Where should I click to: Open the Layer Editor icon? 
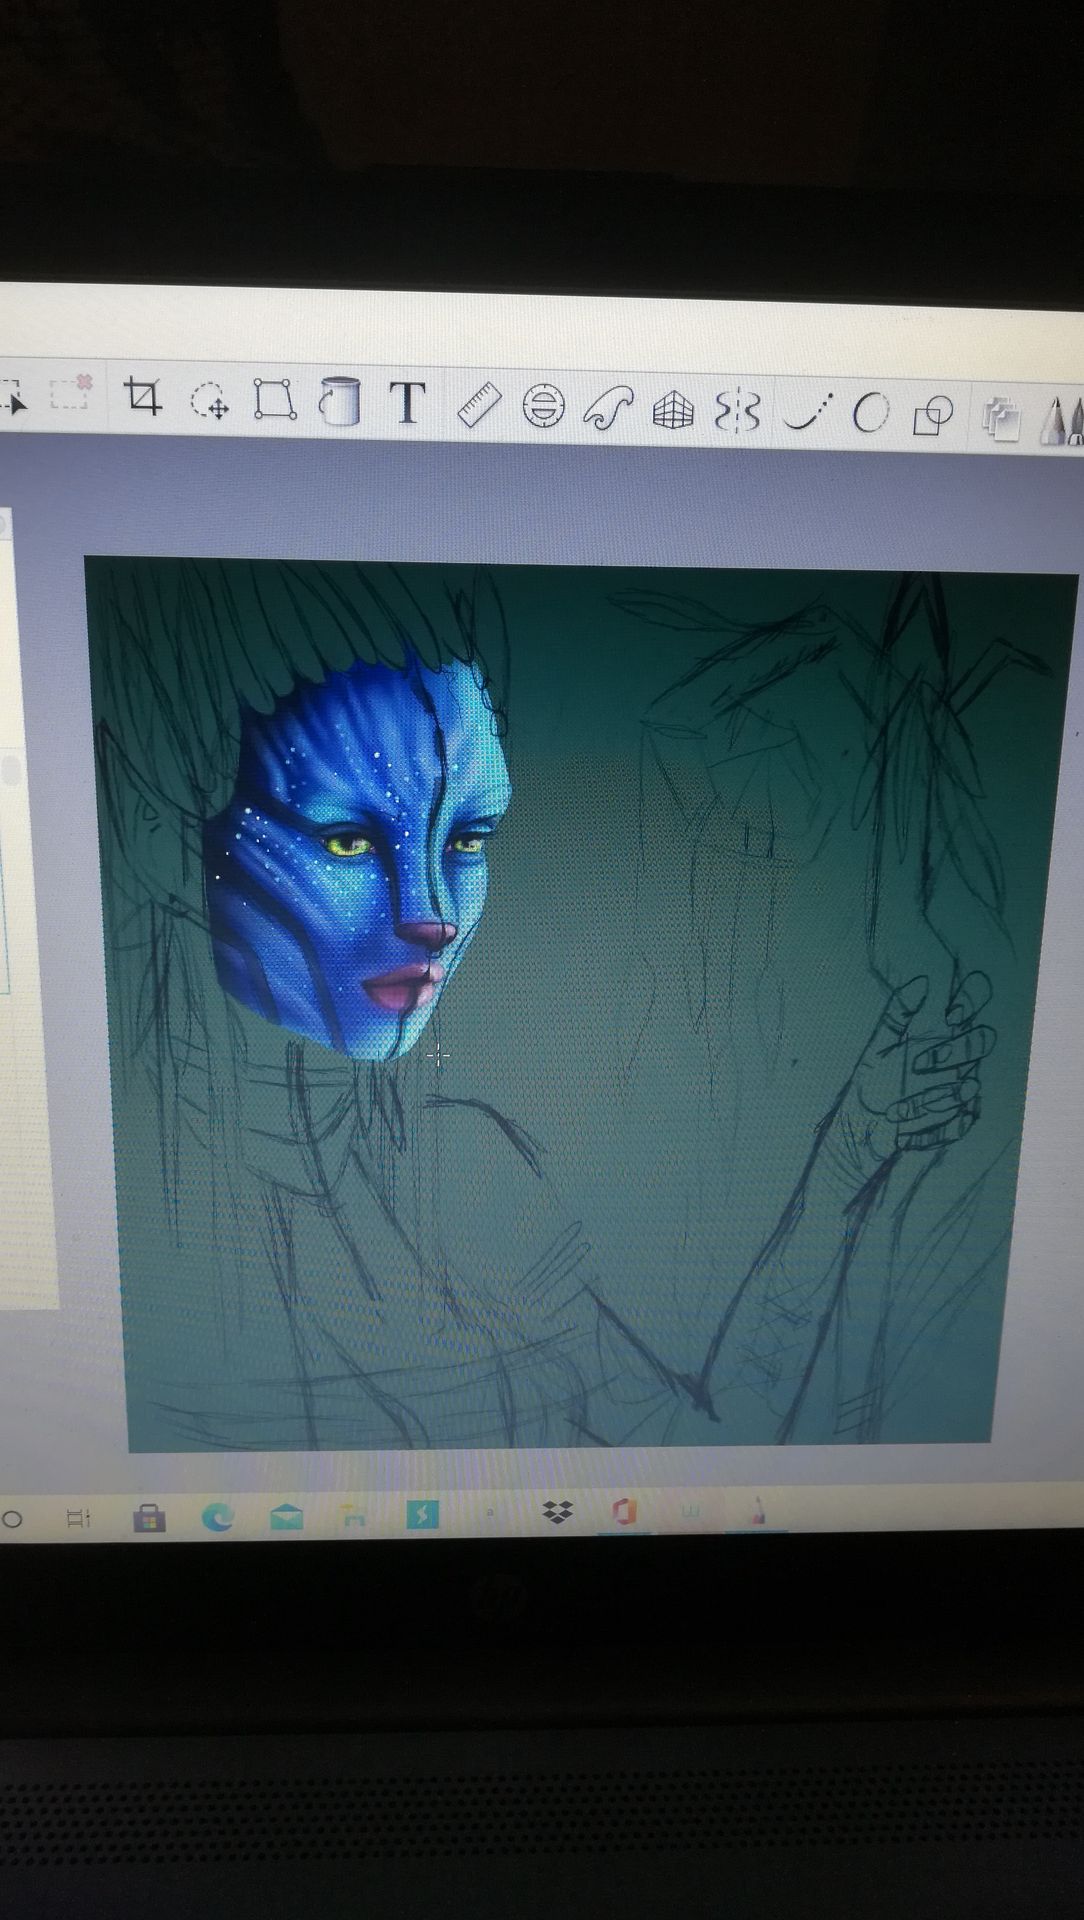[1001, 418]
